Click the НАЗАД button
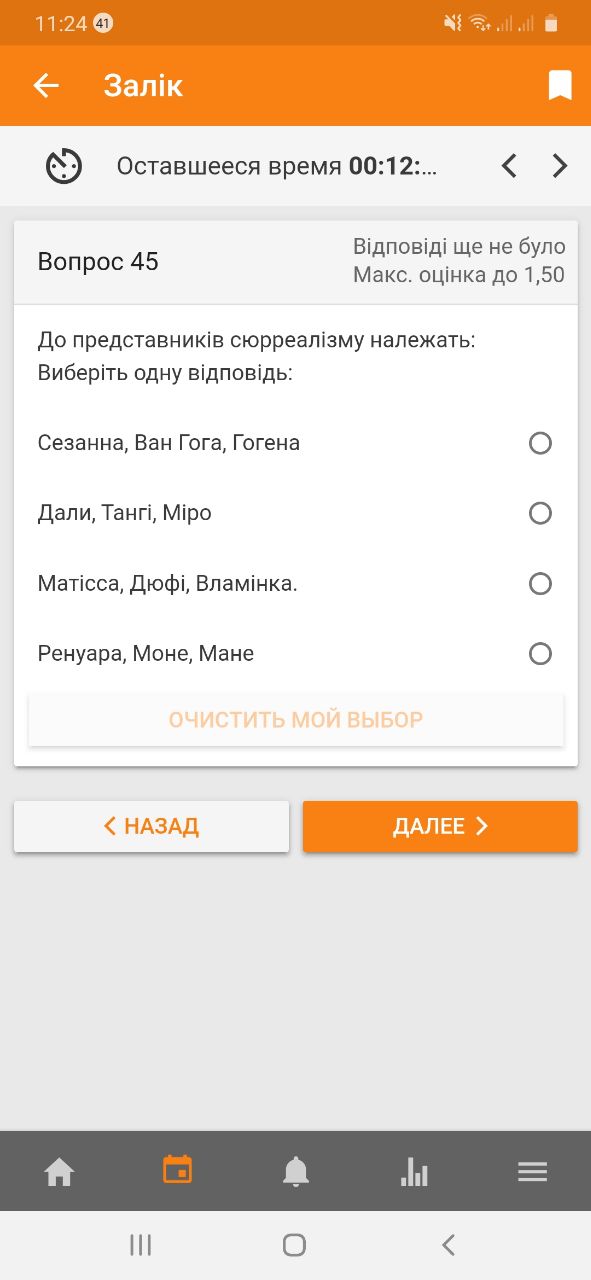Screen dimensions: 591x1280 pos(151,826)
